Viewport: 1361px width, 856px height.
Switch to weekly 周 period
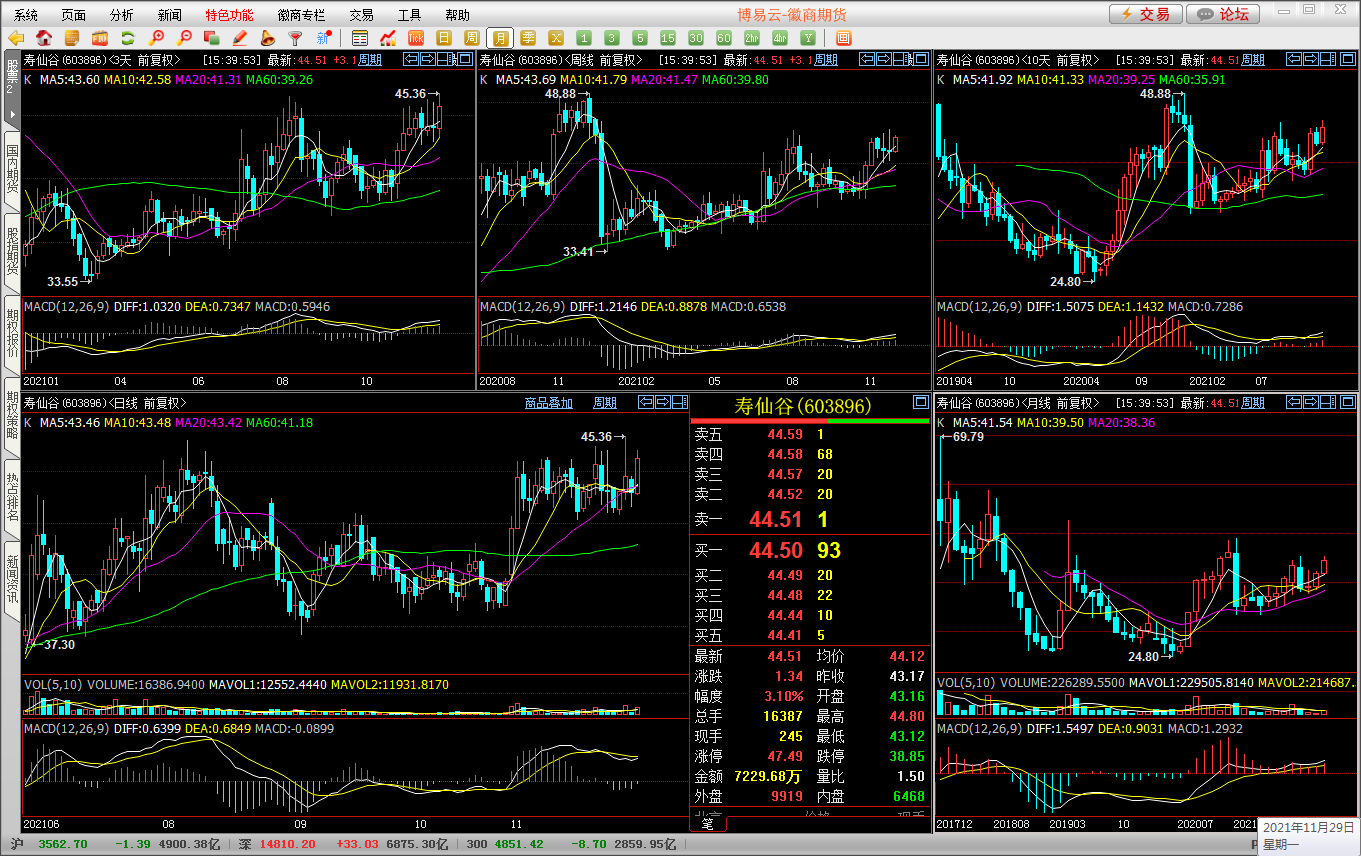point(472,38)
